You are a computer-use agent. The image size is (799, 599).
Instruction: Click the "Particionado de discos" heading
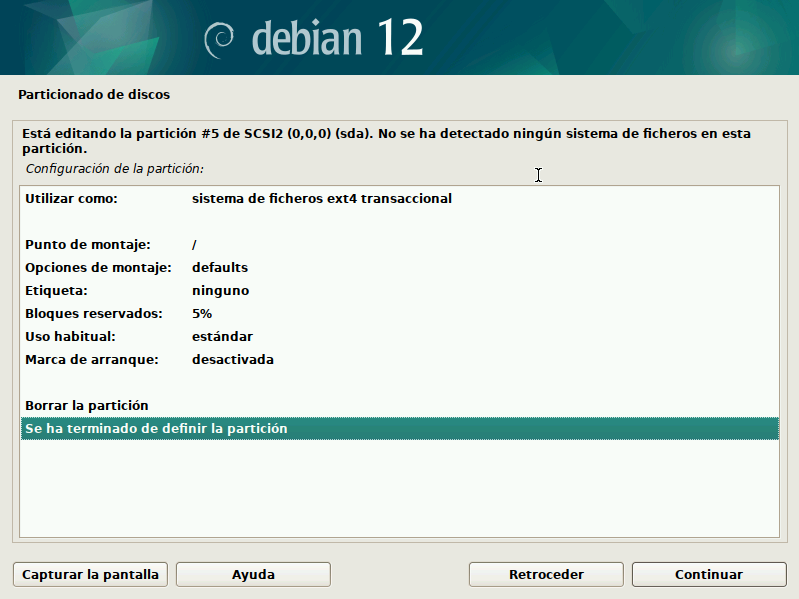(94, 95)
